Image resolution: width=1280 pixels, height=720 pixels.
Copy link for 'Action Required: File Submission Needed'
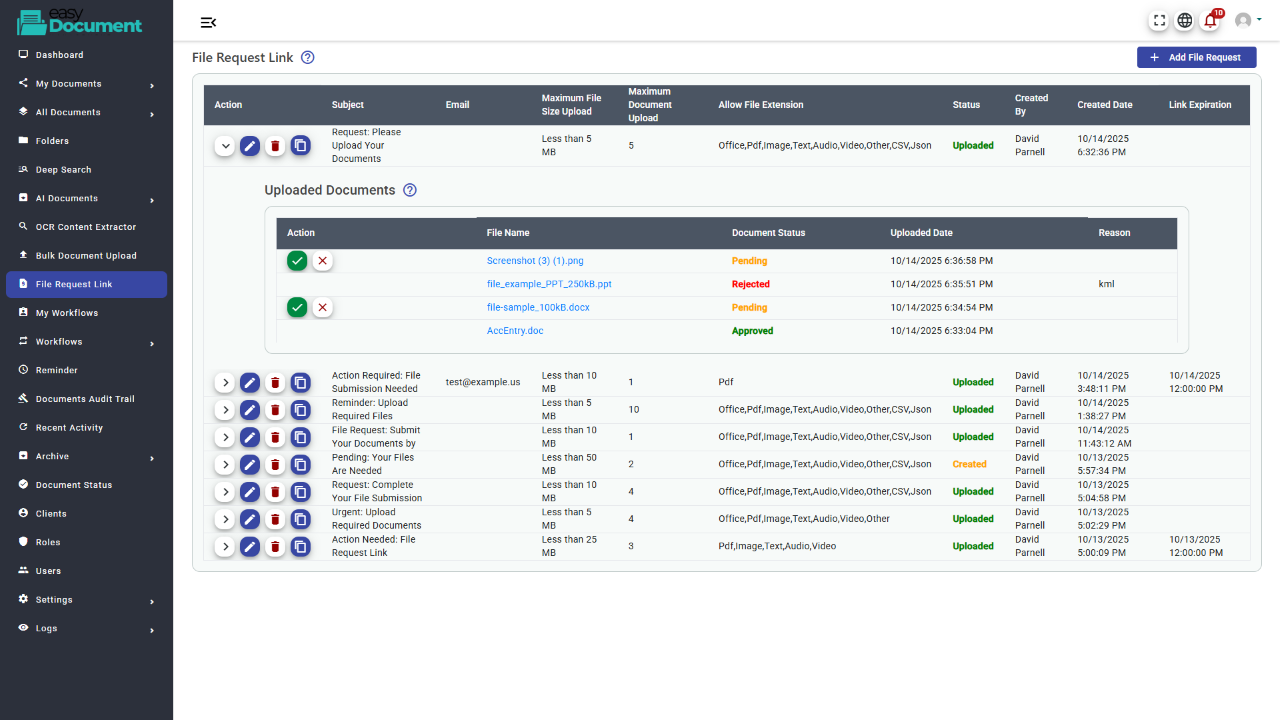[301, 383]
